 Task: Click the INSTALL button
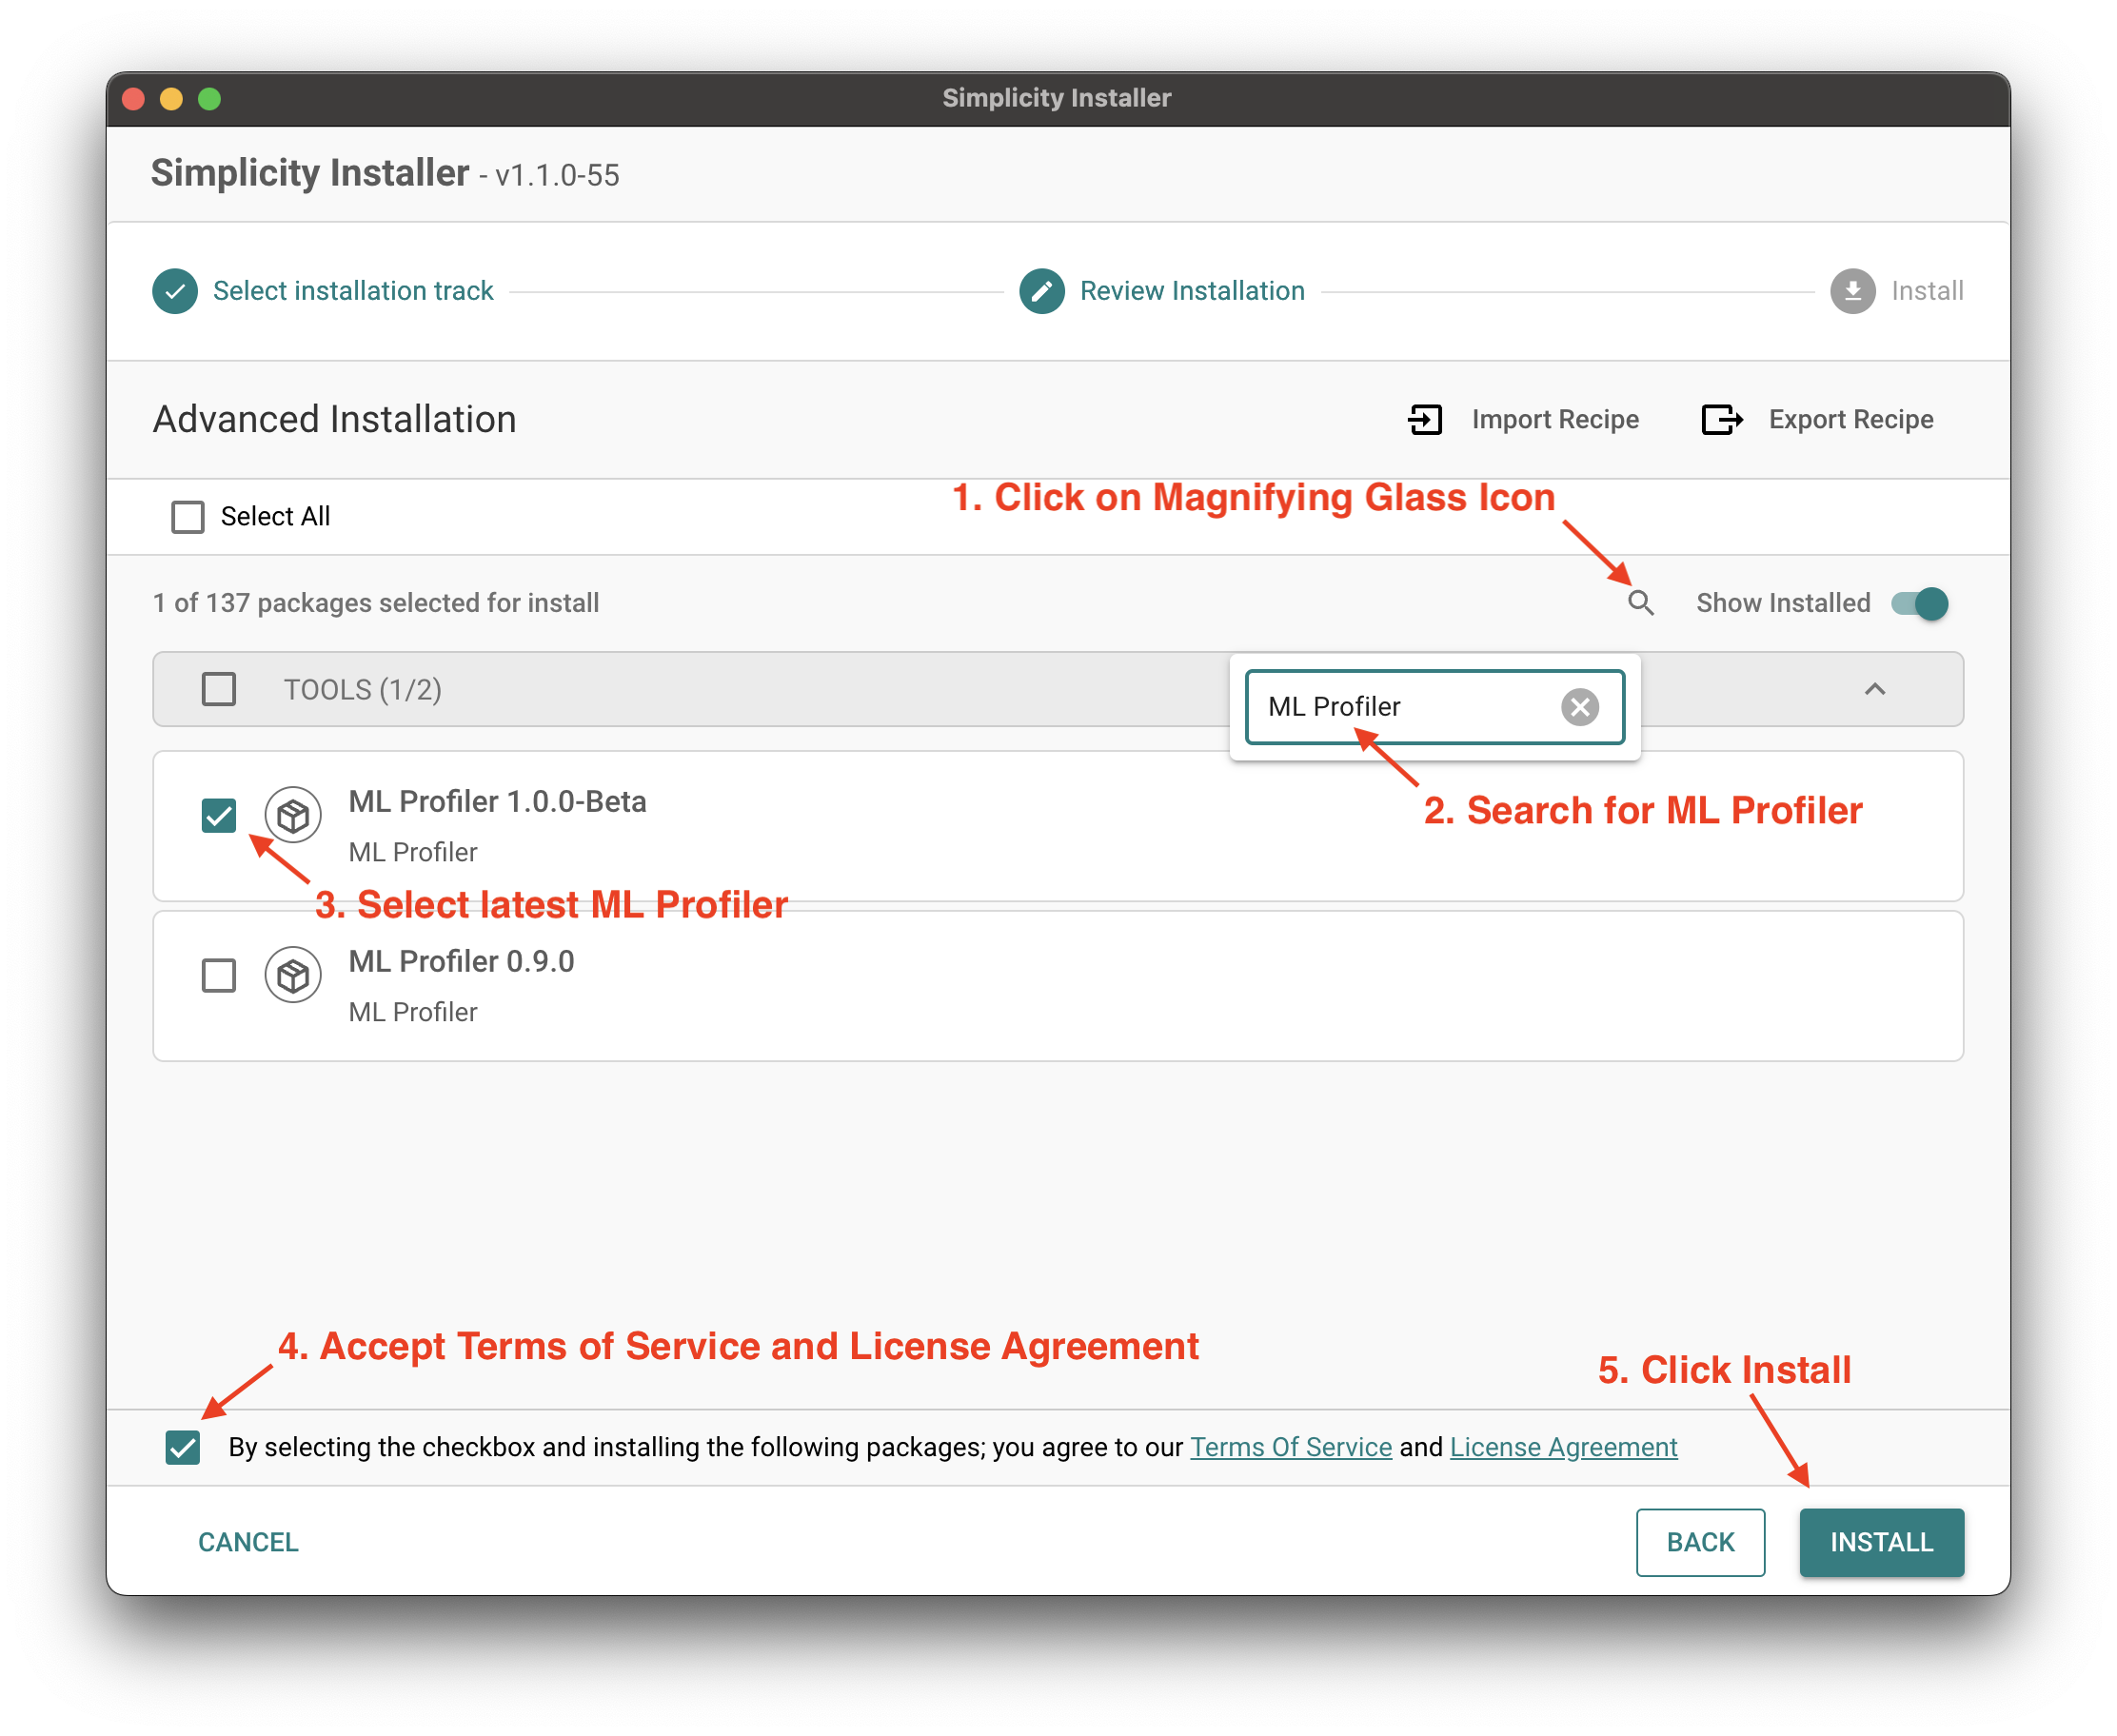[1881, 1542]
